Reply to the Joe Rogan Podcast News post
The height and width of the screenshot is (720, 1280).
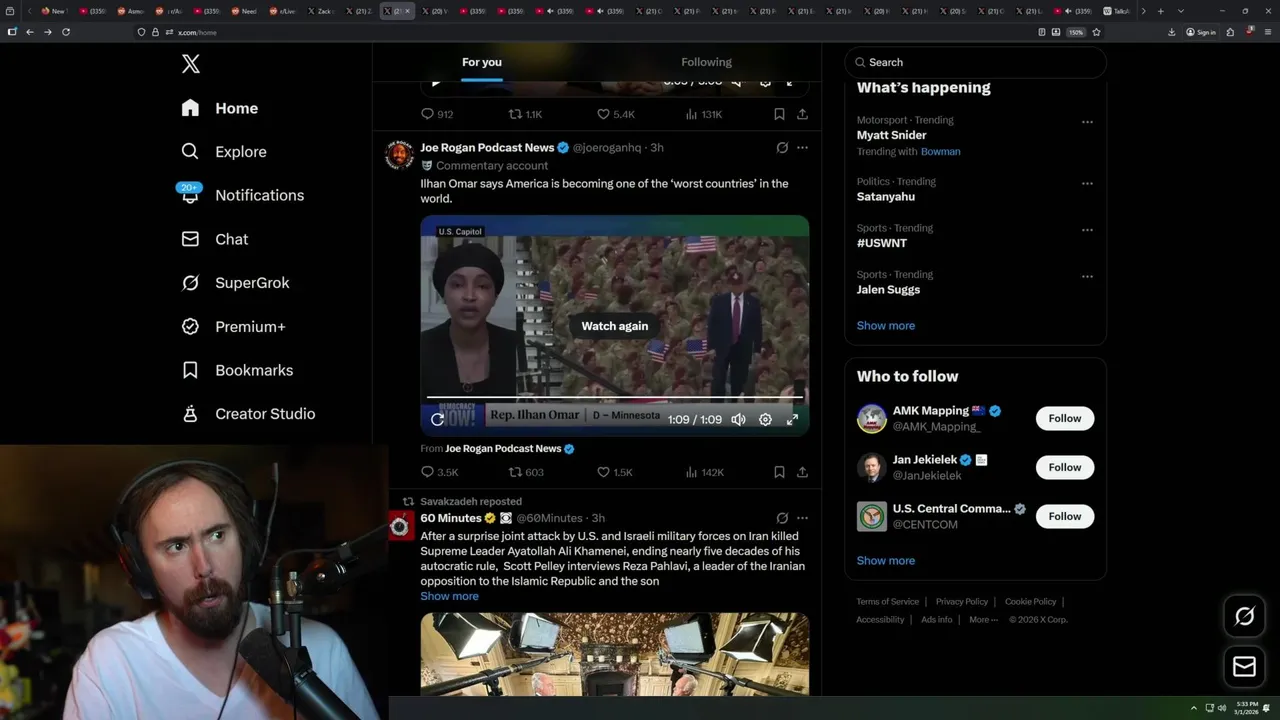pyautogui.click(x=439, y=472)
